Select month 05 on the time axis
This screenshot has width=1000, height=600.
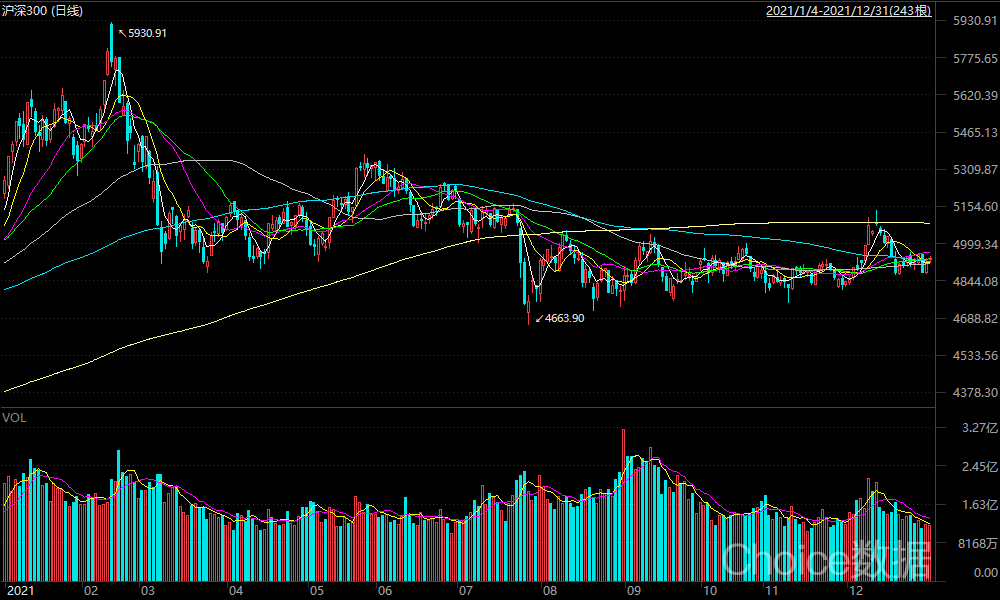point(316,591)
